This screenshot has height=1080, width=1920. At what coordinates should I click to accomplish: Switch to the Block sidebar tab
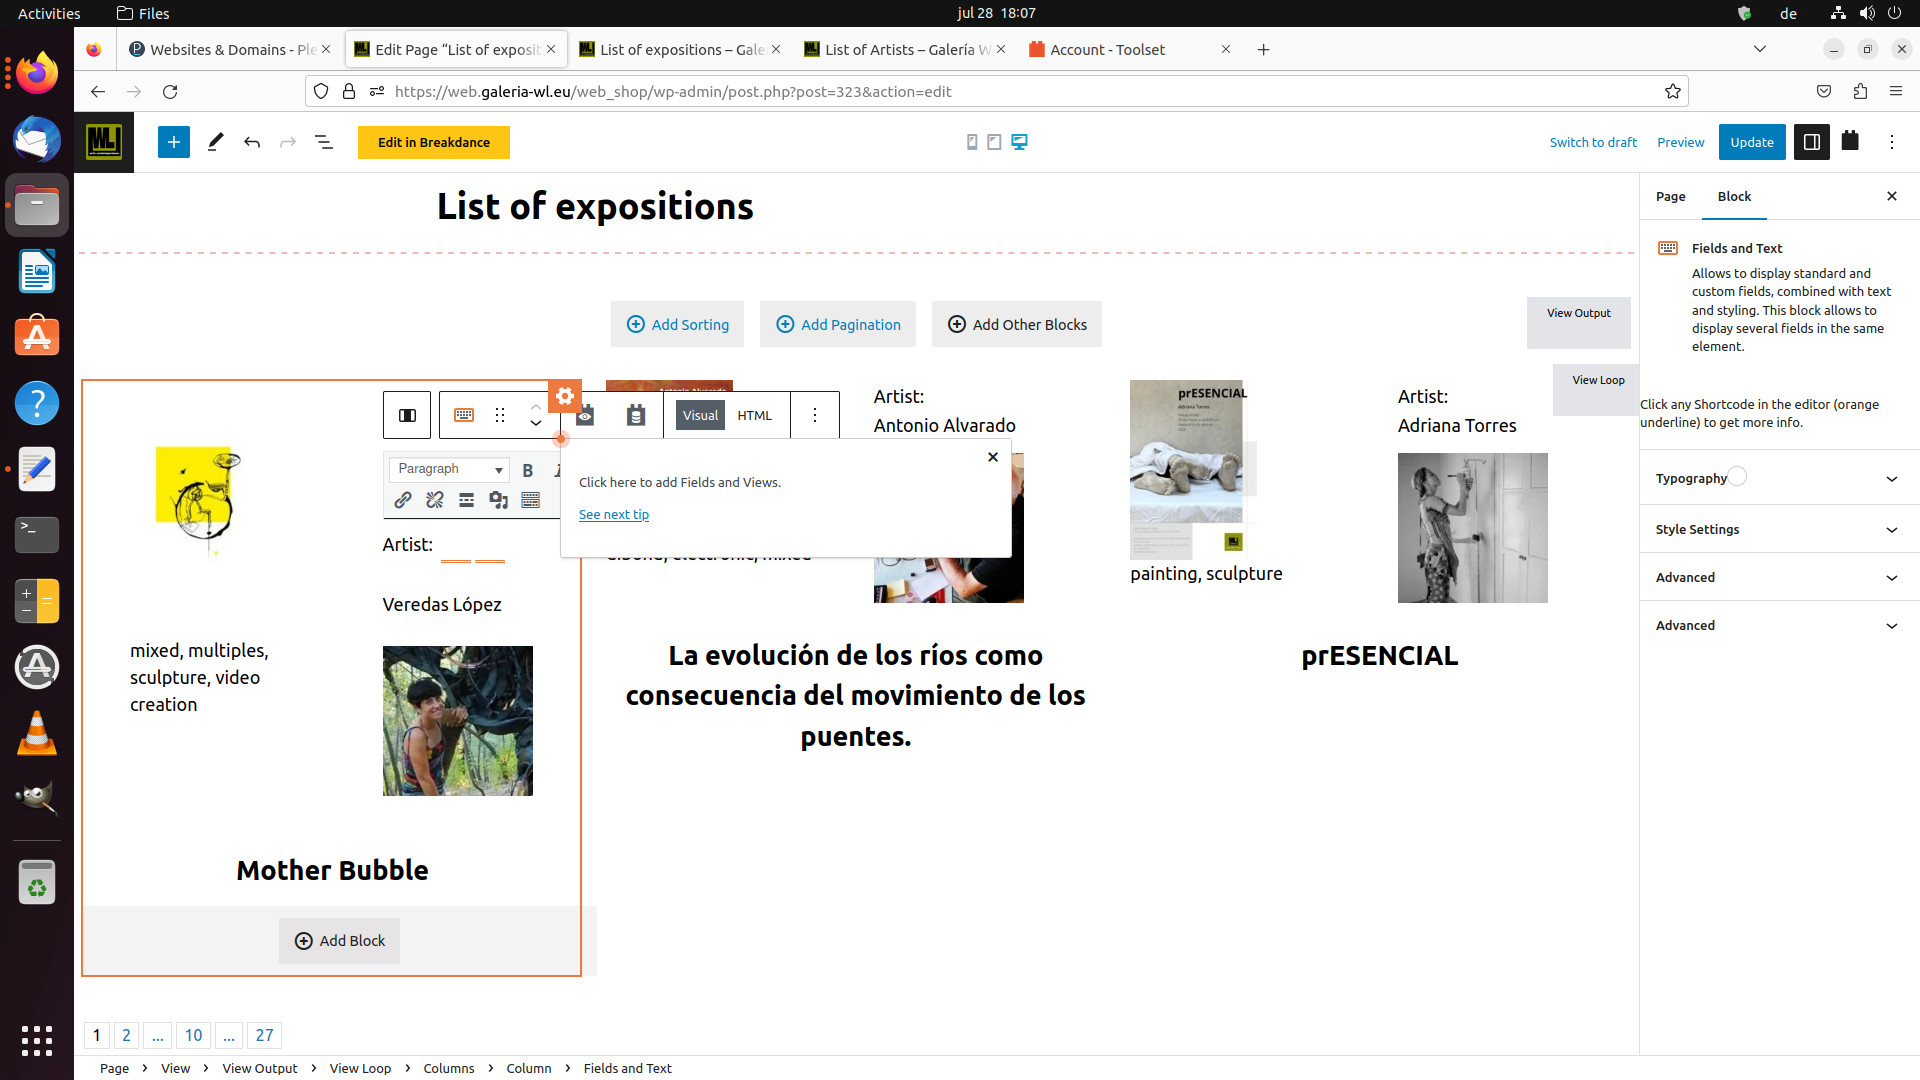point(1734,196)
